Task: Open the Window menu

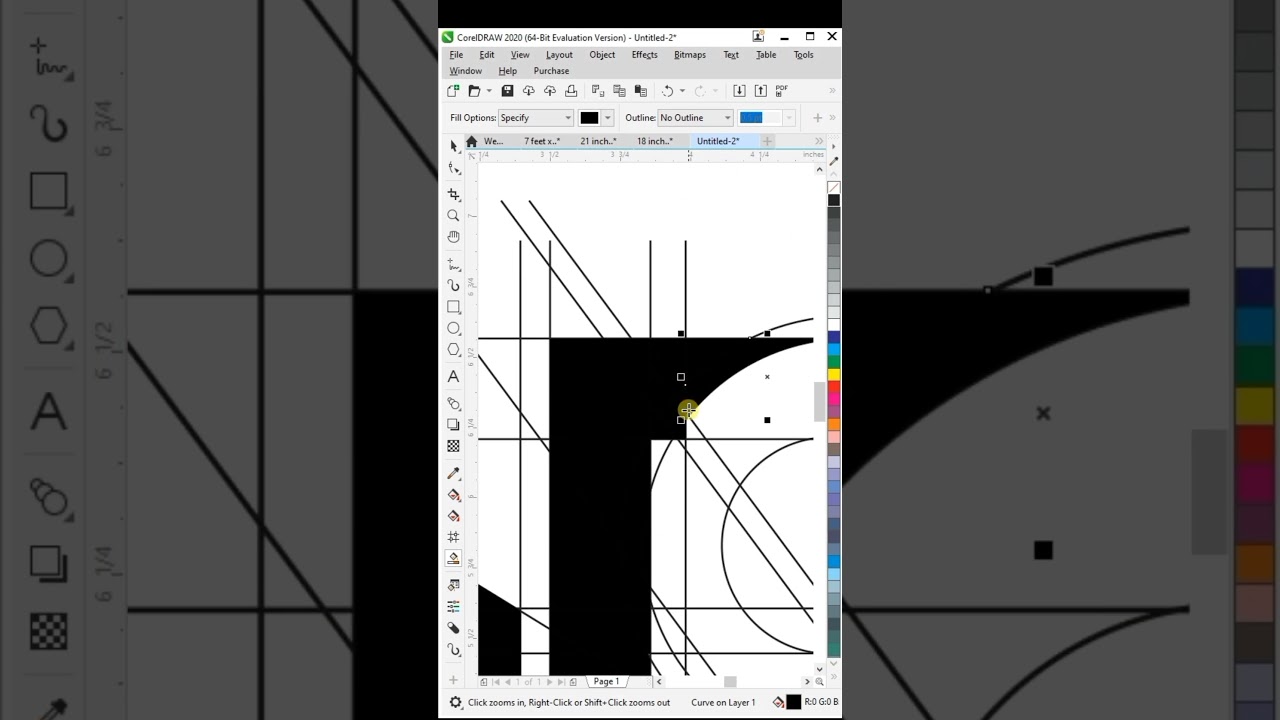Action: click(465, 71)
